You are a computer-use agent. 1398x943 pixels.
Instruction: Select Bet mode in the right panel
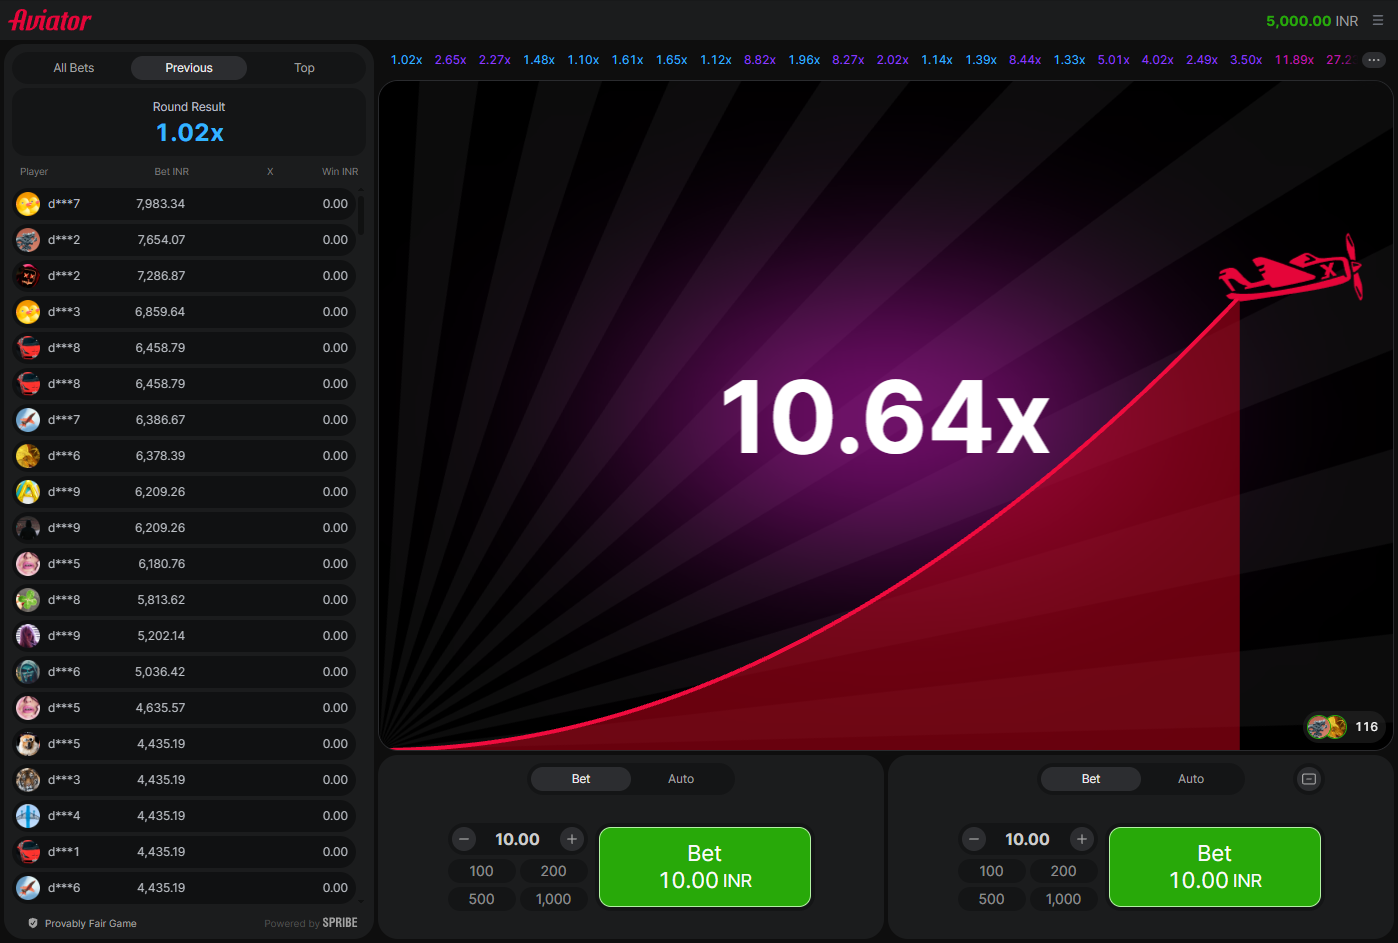(x=1091, y=779)
